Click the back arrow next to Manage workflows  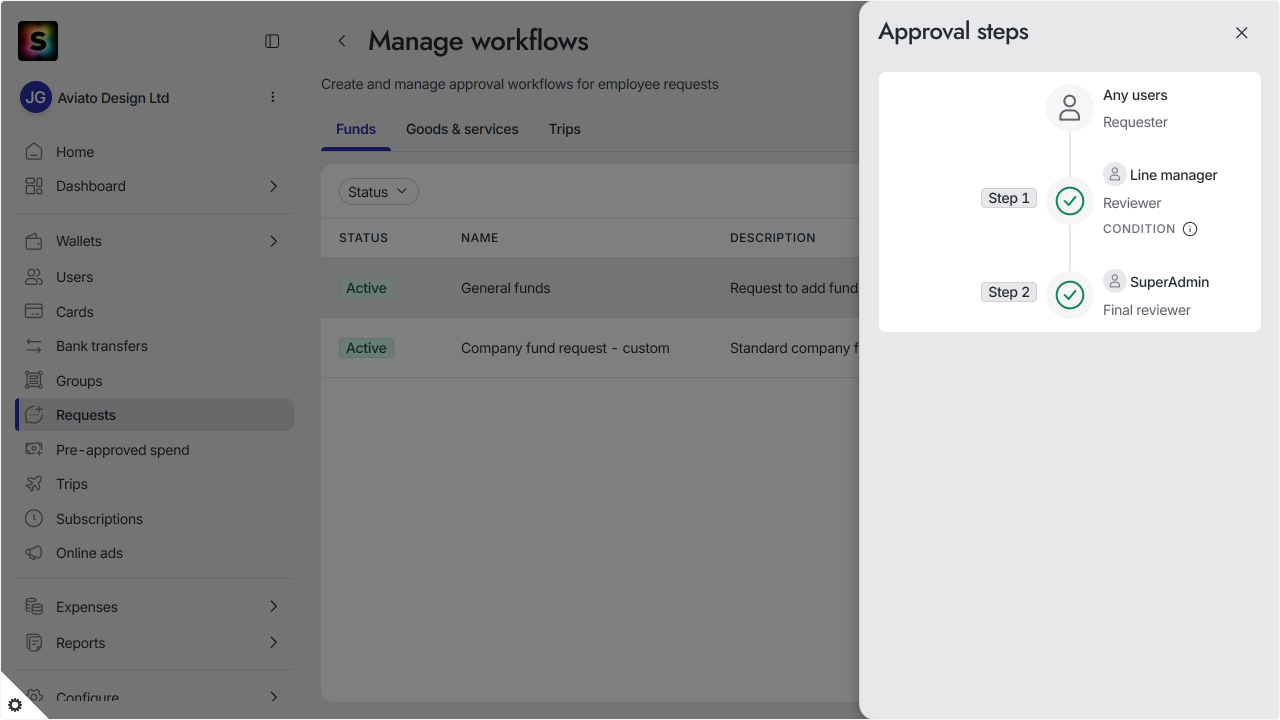tap(342, 41)
